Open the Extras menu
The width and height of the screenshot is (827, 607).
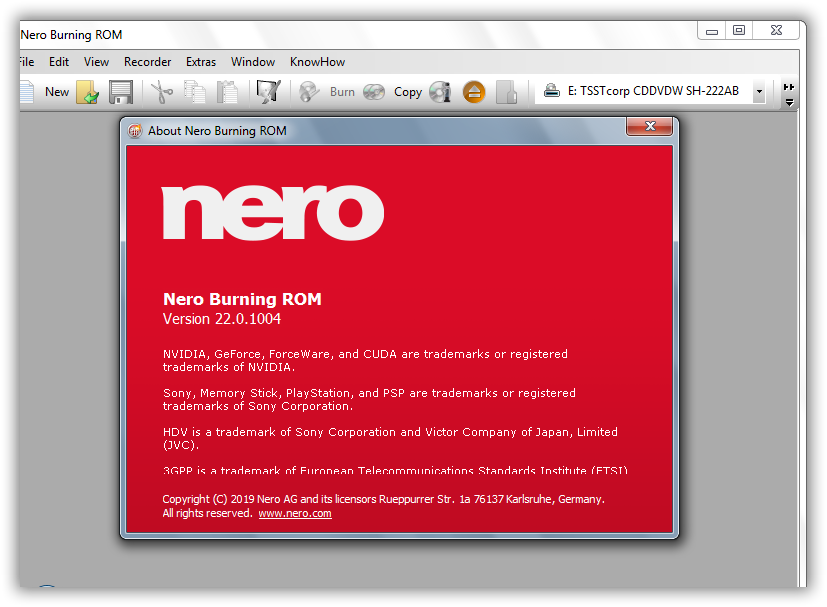[x=201, y=62]
